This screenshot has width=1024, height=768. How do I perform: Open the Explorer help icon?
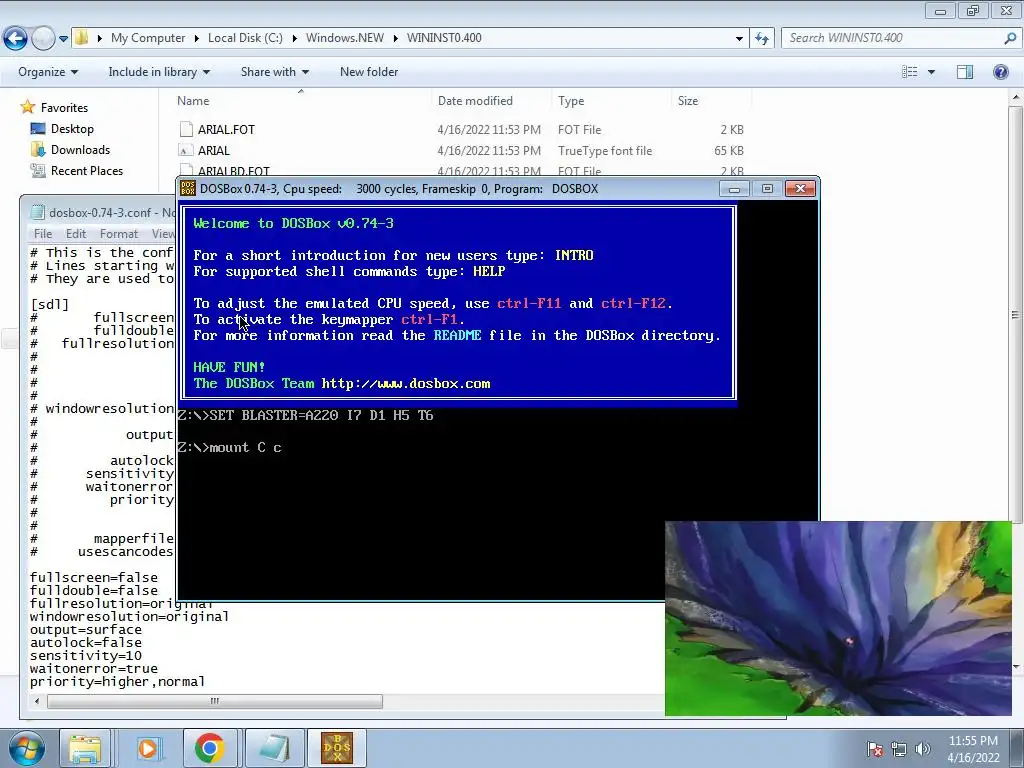[1000, 72]
